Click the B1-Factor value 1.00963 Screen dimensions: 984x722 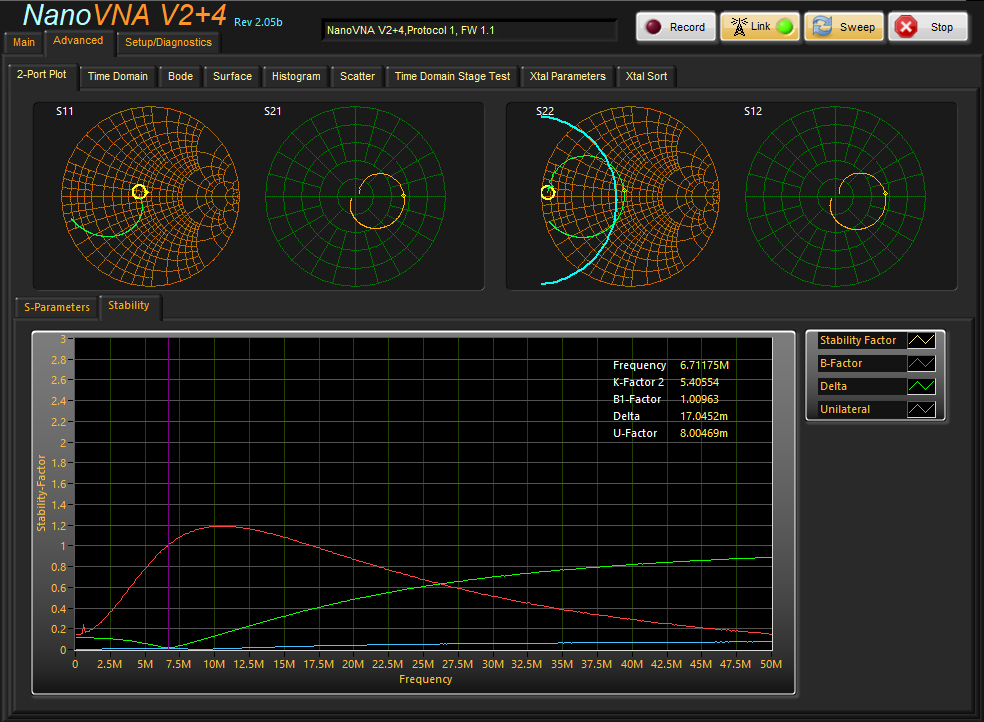point(699,399)
